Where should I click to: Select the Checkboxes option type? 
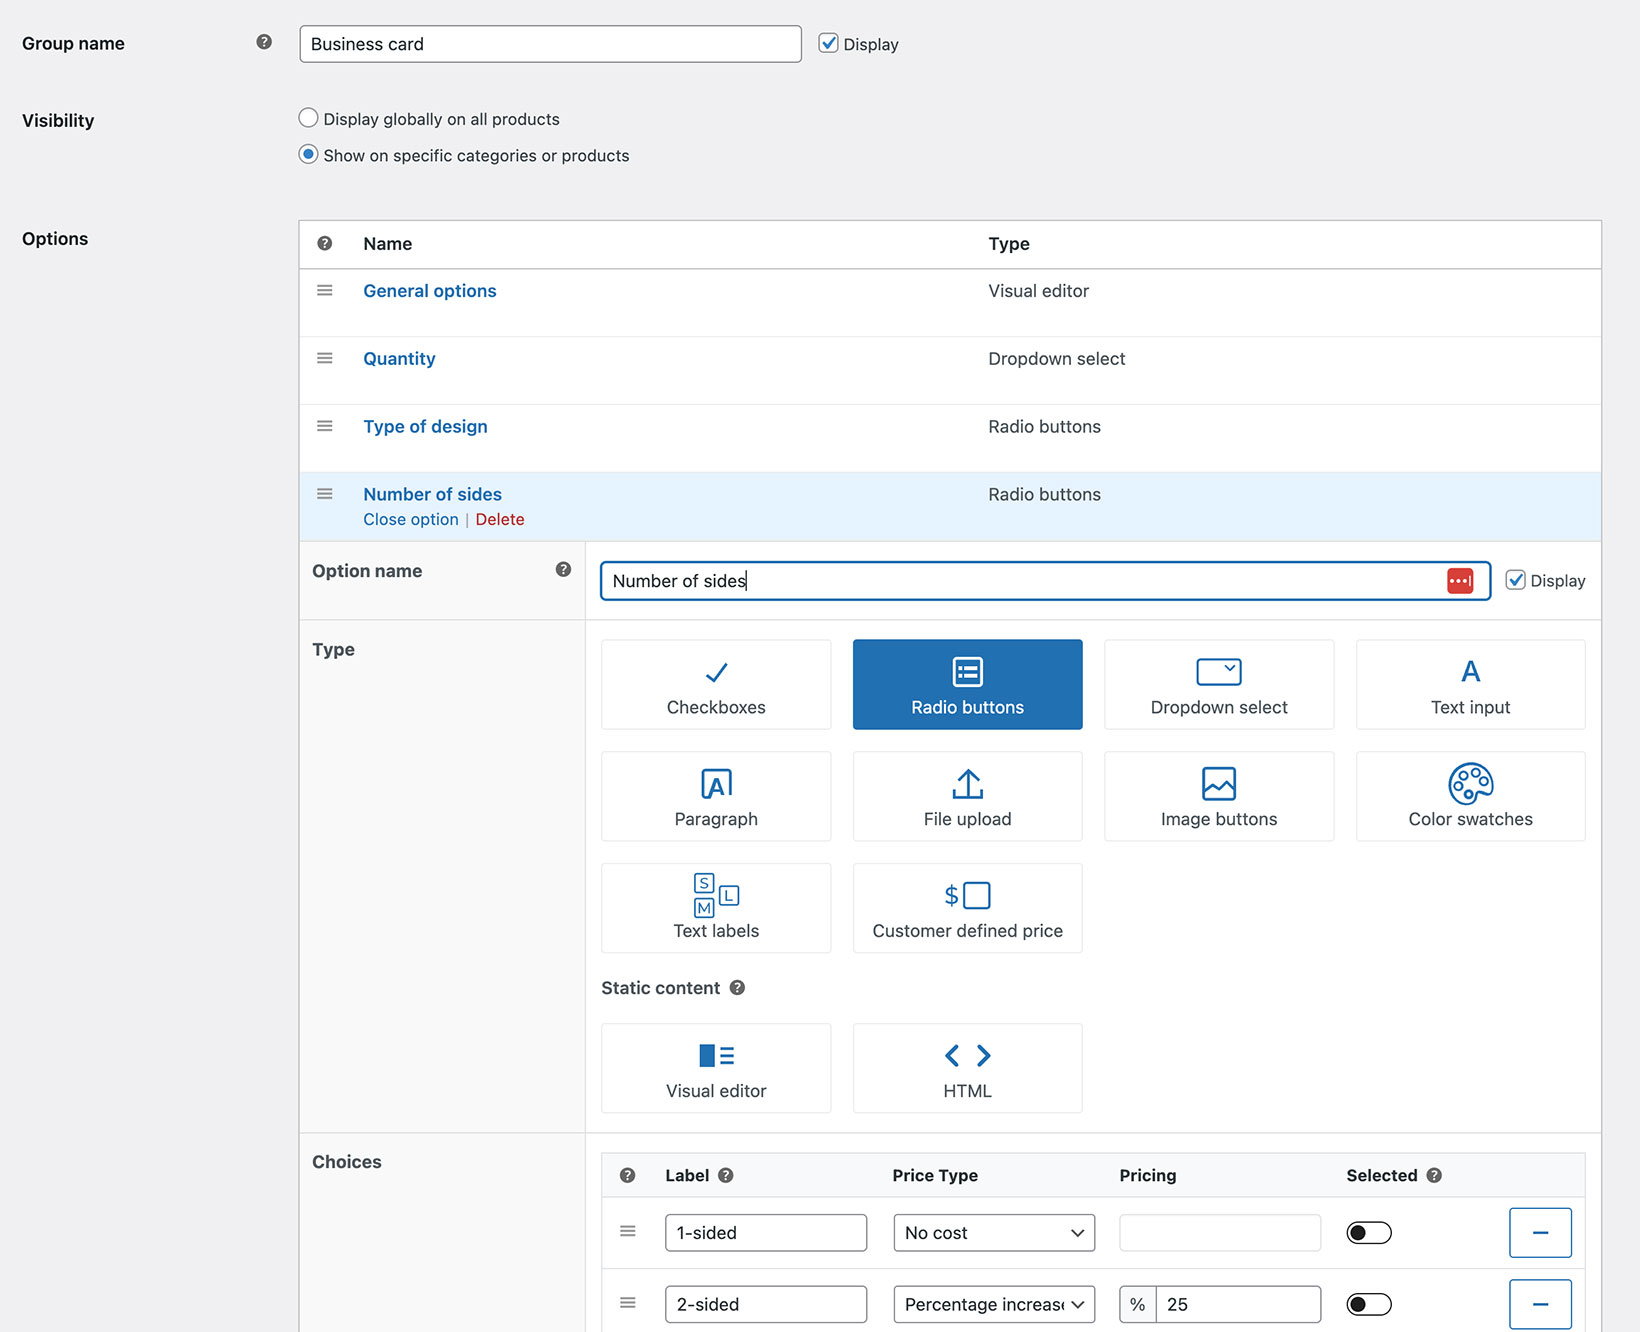tap(716, 684)
